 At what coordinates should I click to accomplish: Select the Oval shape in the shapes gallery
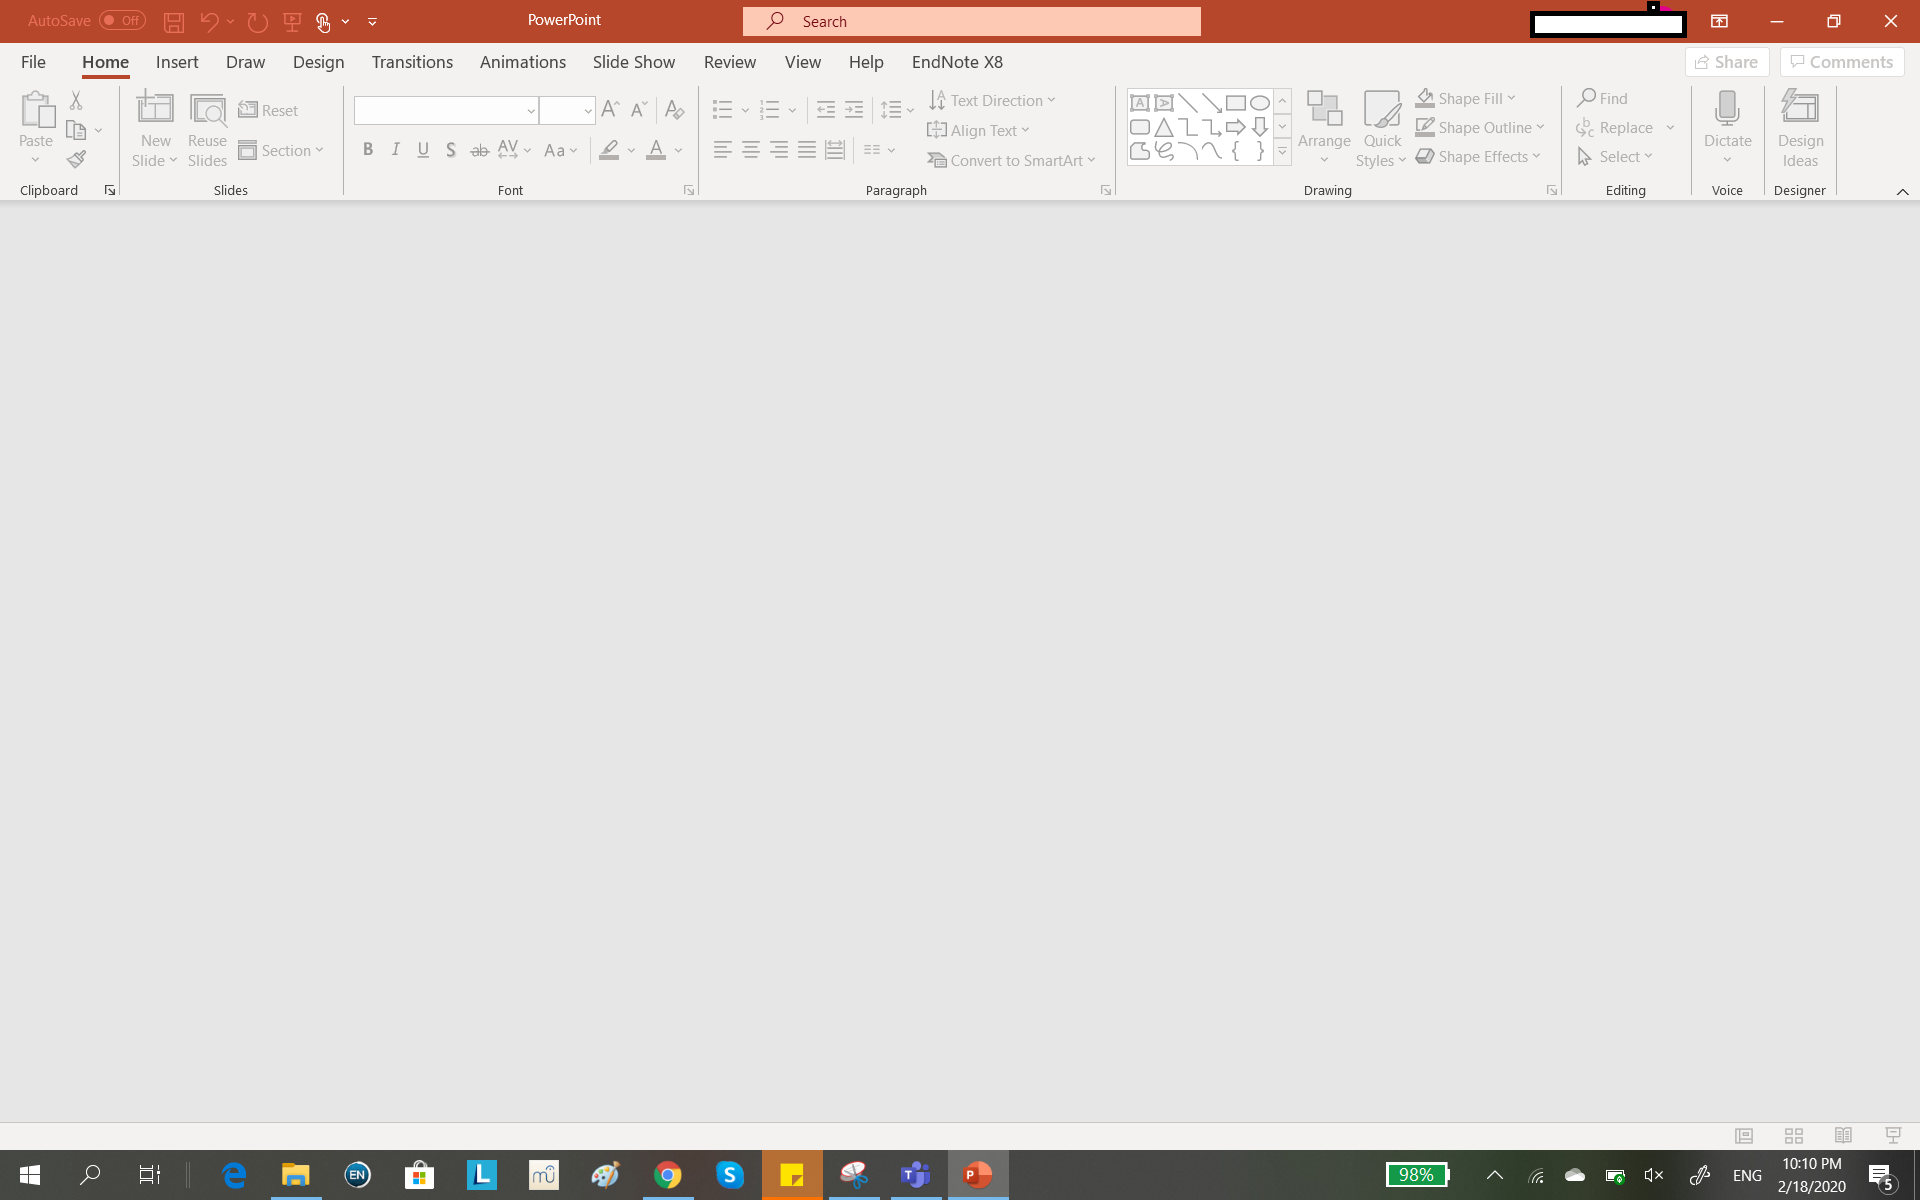[x=1260, y=102]
